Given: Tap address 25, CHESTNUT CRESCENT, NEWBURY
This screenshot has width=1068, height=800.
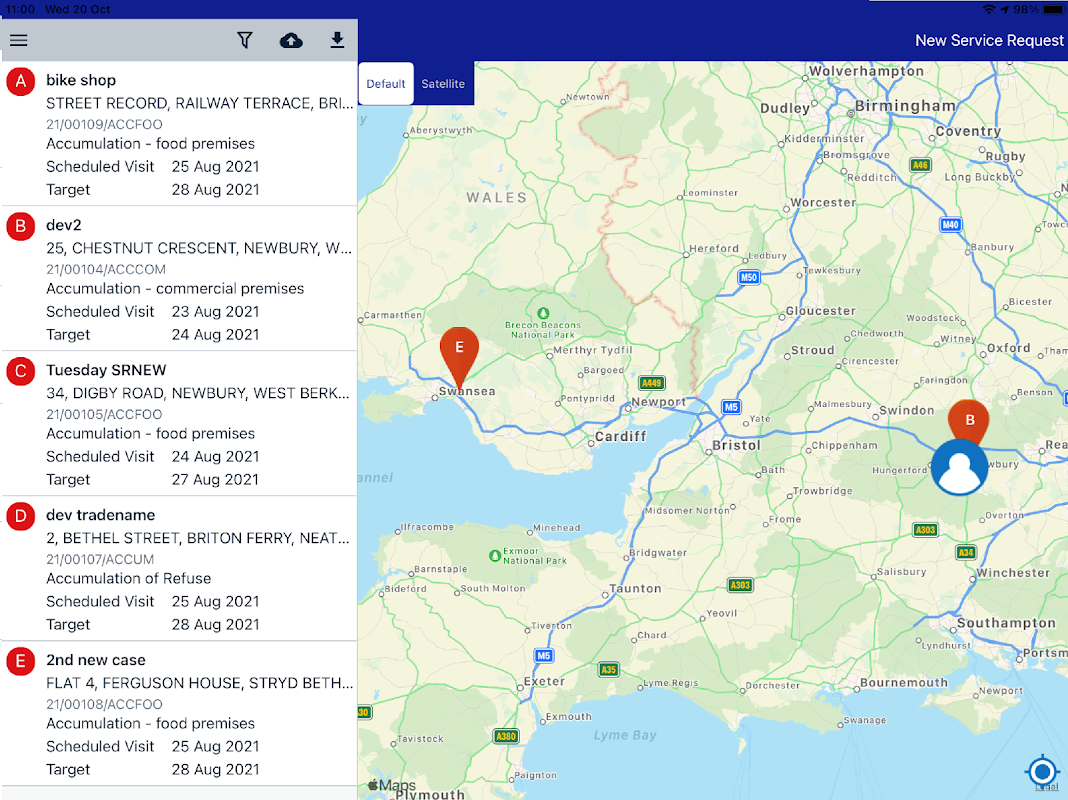Looking at the screenshot, I should tap(199, 249).
